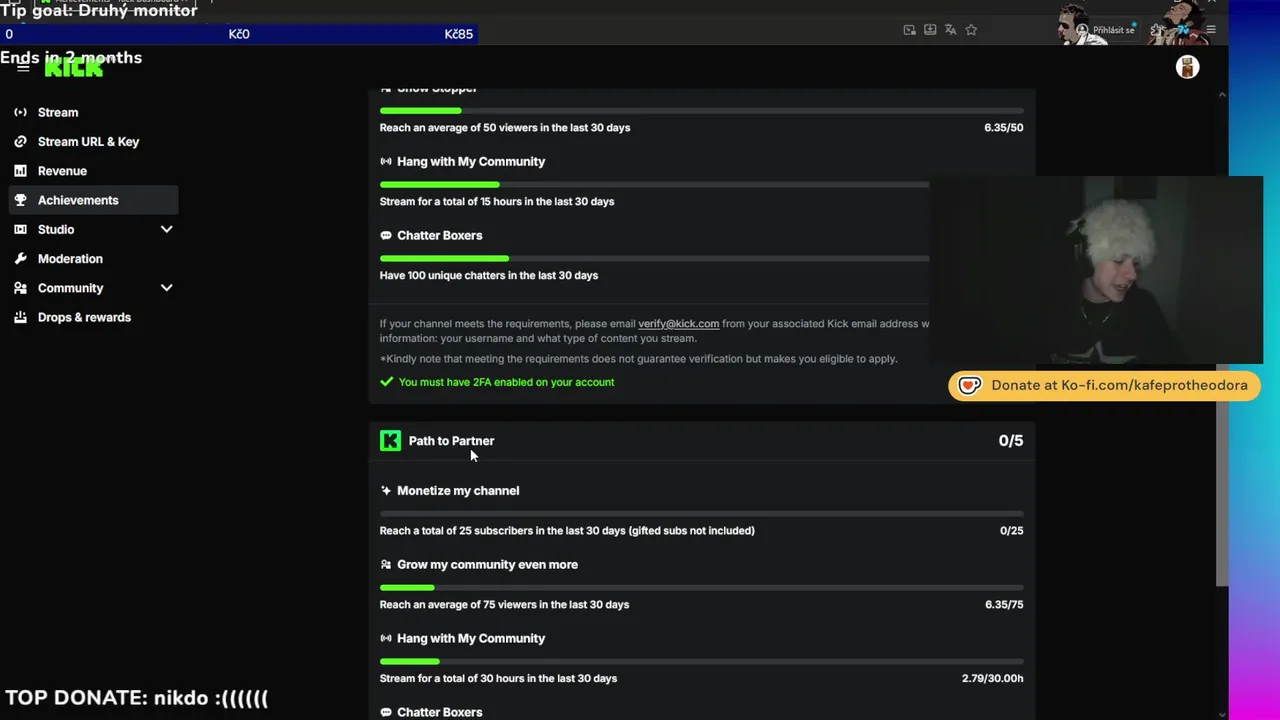Screen dimensions: 1280x720
Task: Open the hamburger menu beside Kick logo
Action: [x=23, y=67]
